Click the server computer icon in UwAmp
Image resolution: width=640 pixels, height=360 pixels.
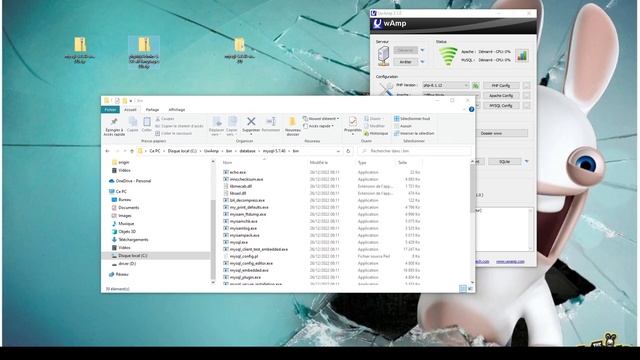coord(383,56)
